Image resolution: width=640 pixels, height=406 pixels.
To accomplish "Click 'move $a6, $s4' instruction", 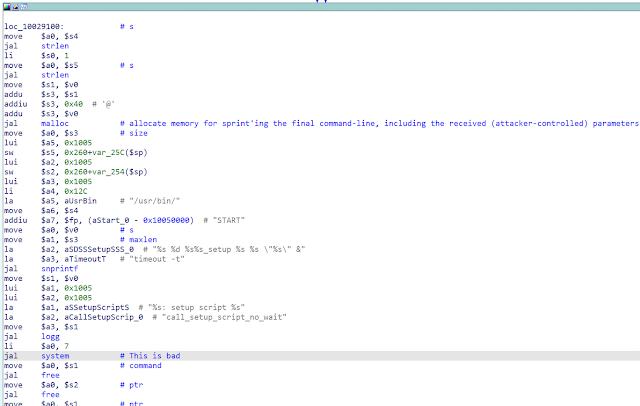I will tap(41, 211).
